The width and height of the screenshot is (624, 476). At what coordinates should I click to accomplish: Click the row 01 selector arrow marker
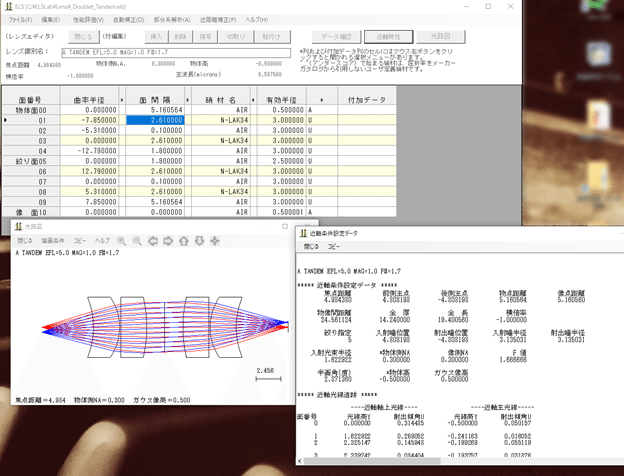point(6,120)
